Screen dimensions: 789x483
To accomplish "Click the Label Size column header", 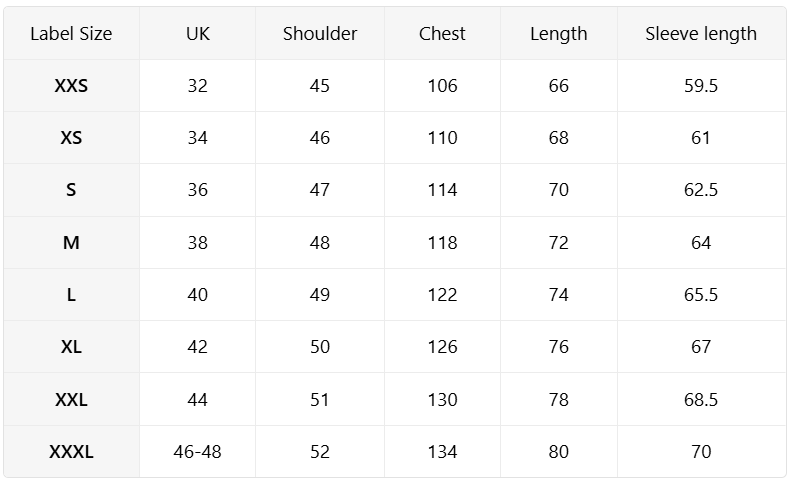I will tap(71, 33).
